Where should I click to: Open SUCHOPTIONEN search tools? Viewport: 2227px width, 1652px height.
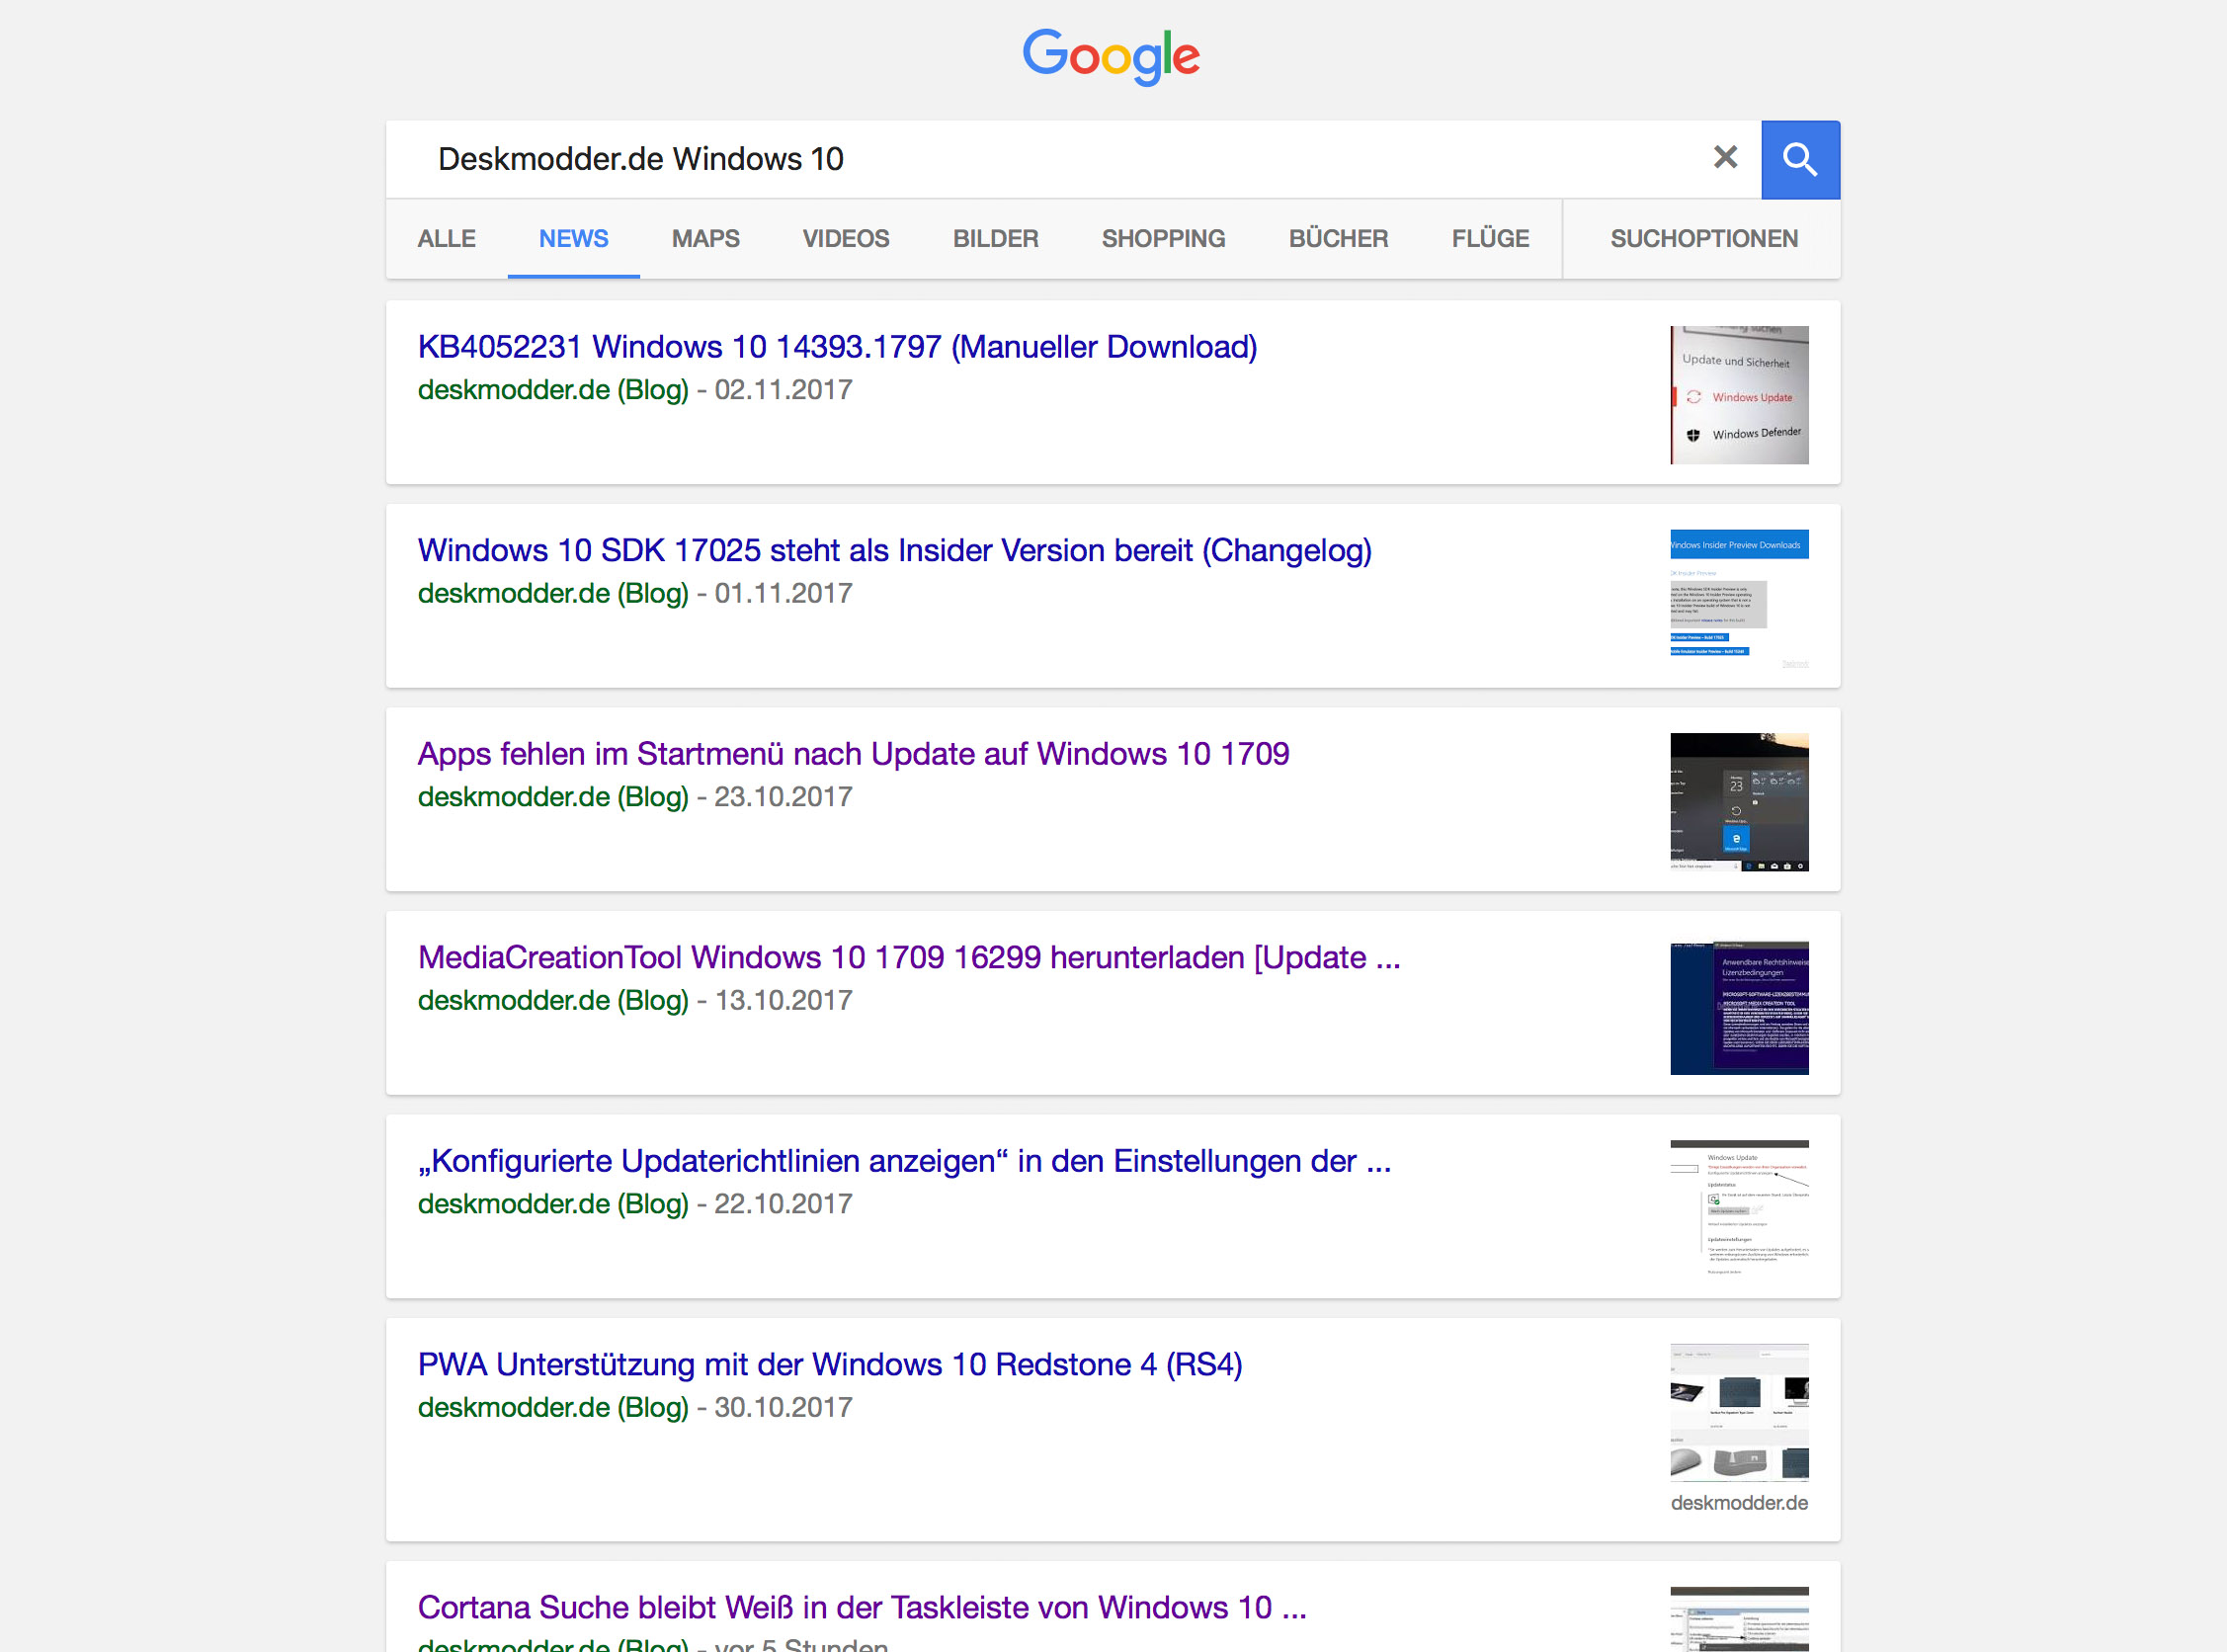[1703, 239]
